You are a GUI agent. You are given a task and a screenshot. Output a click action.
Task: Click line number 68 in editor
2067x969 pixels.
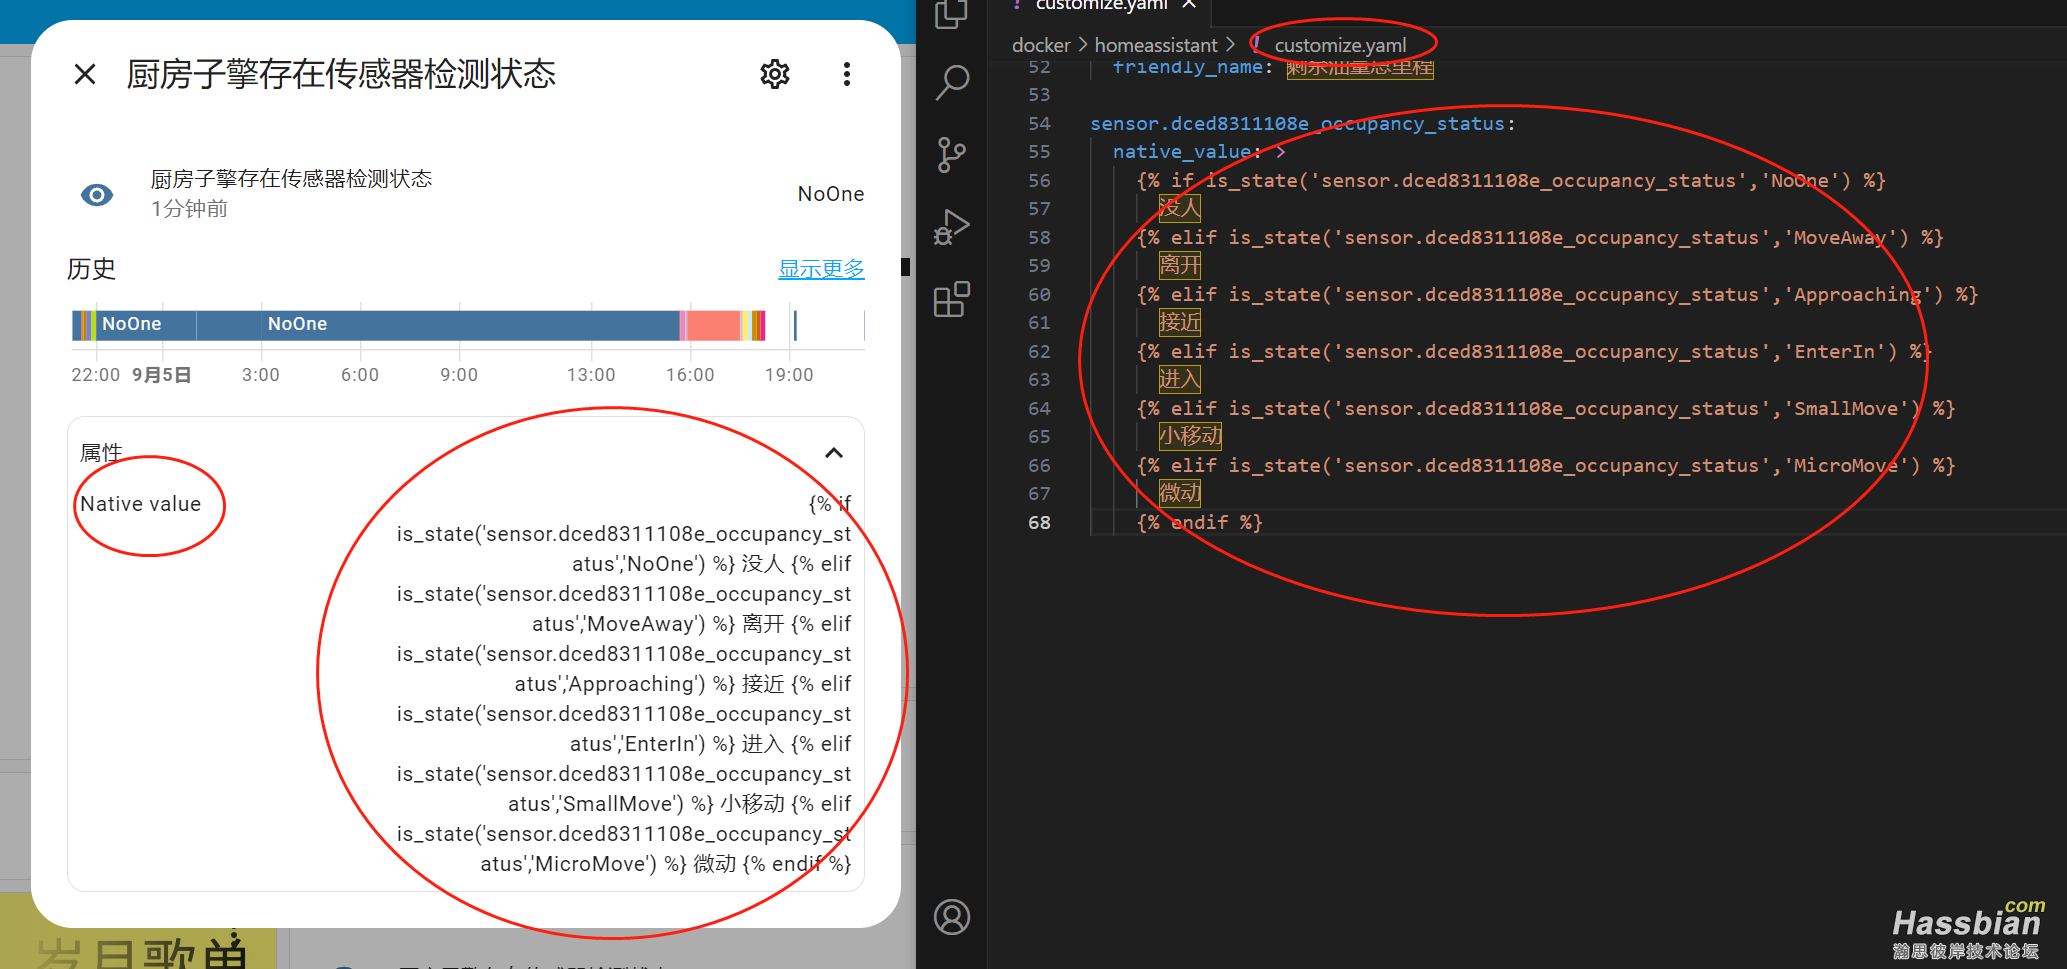pyautogui.click(x=1039, y=523)
